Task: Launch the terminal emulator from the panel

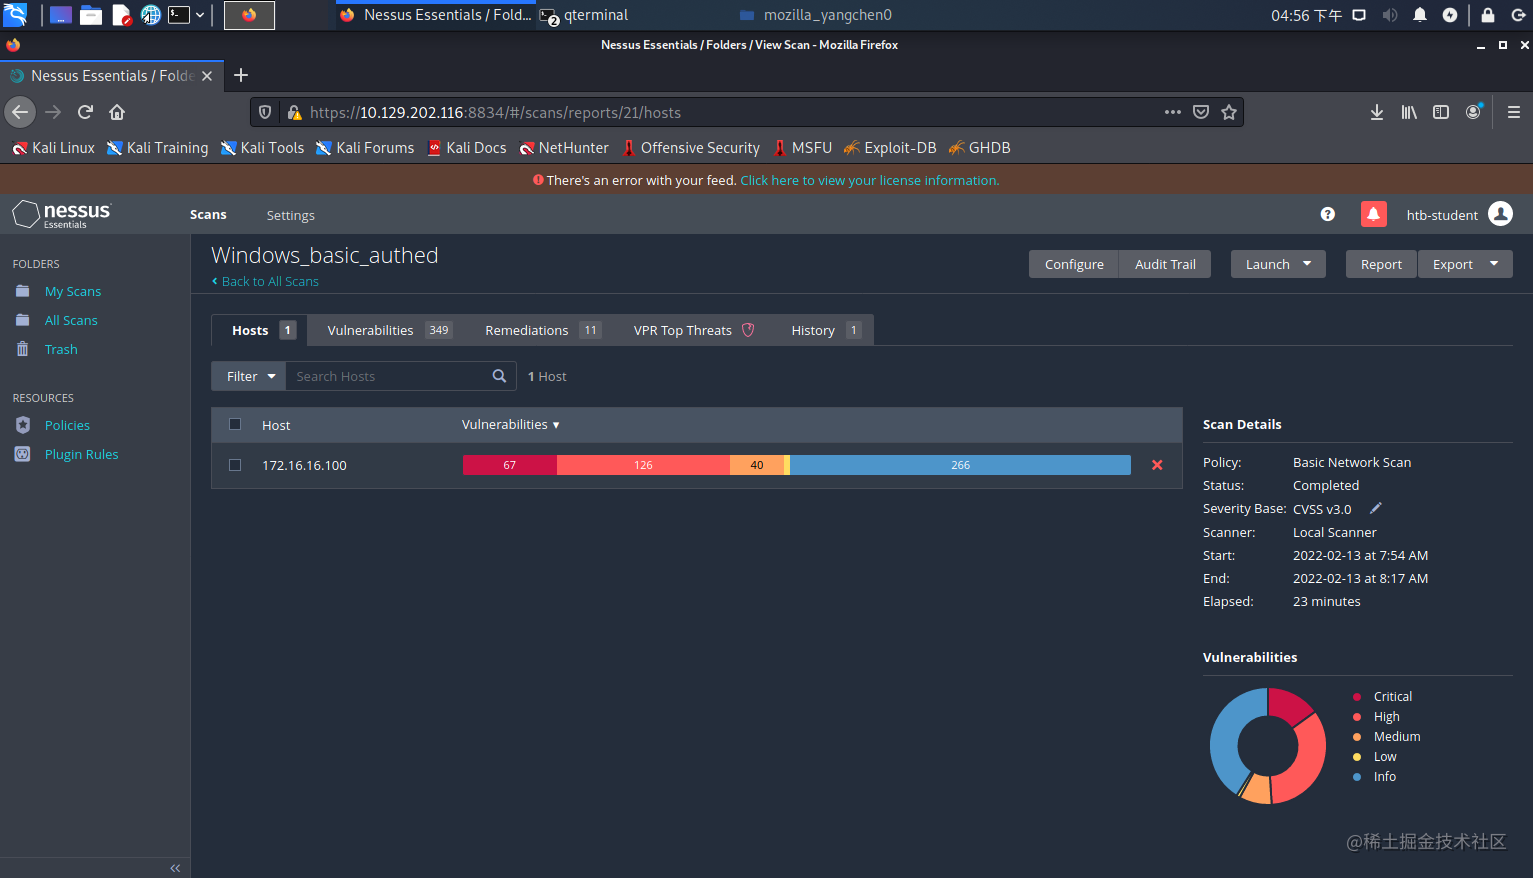Action: (179, 15)
